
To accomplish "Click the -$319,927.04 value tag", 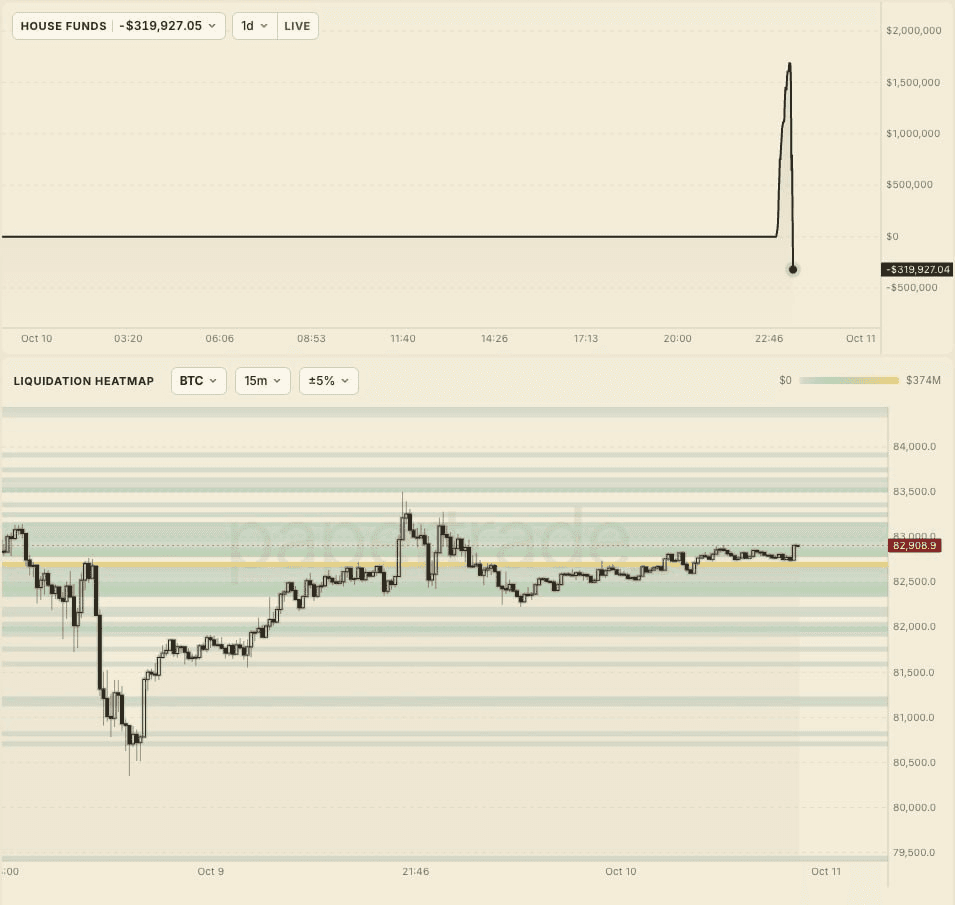I will pos(917,269).
